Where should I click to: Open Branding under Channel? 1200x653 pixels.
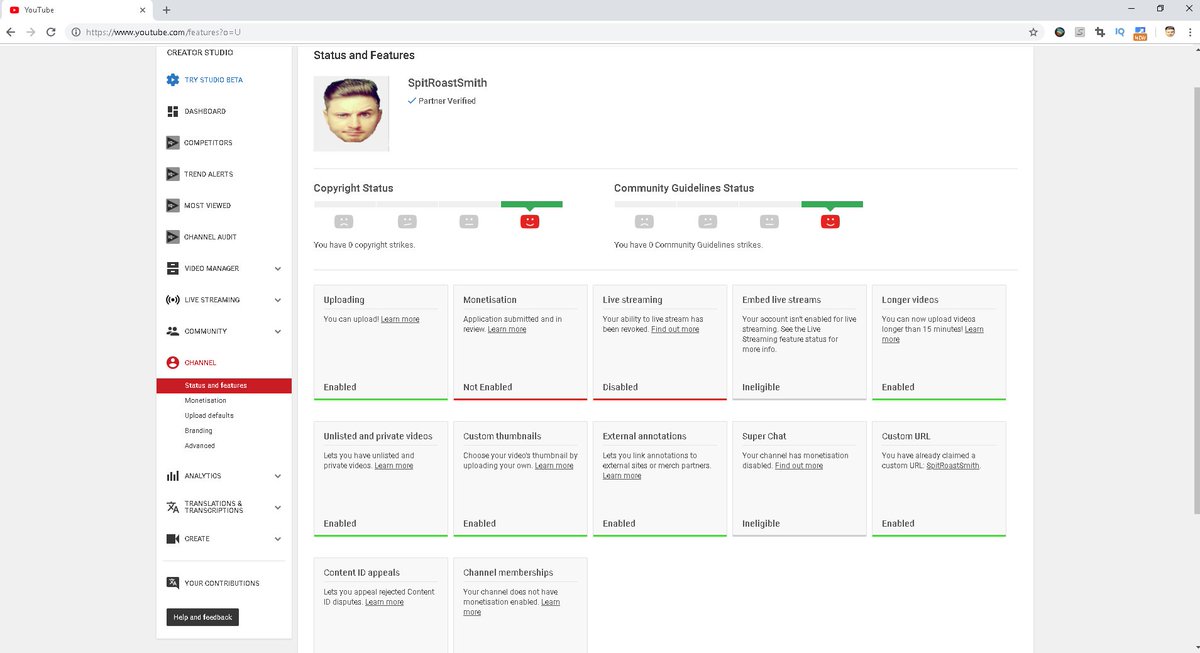point(198,430)
